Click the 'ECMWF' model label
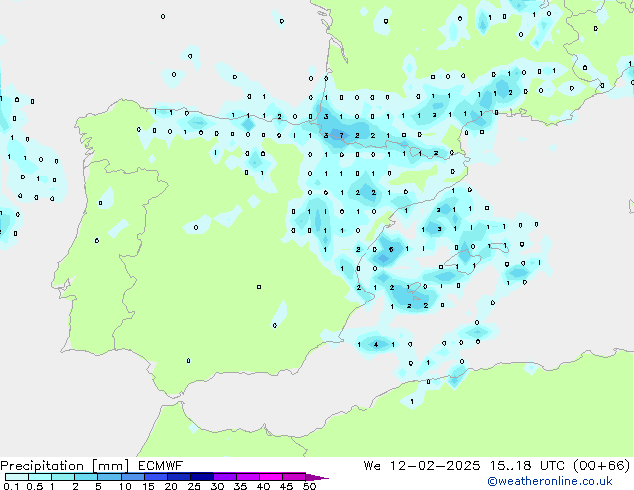Image resolution: width=634 pixels, height=490 pixels. [161, 465]
